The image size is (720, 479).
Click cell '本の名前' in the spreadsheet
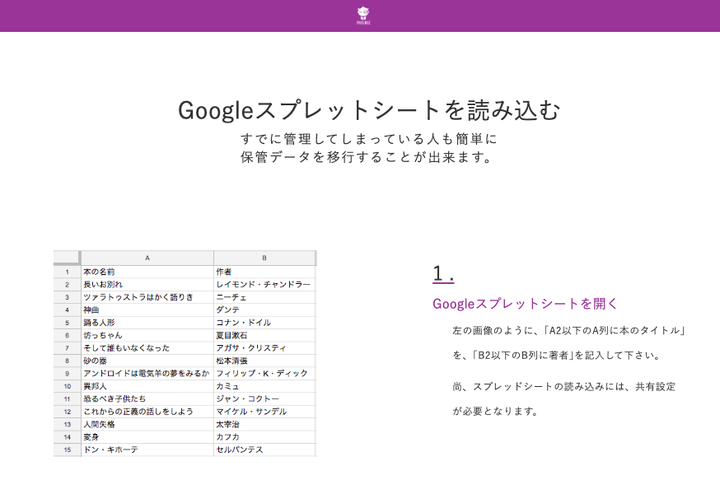coord(147,272)
